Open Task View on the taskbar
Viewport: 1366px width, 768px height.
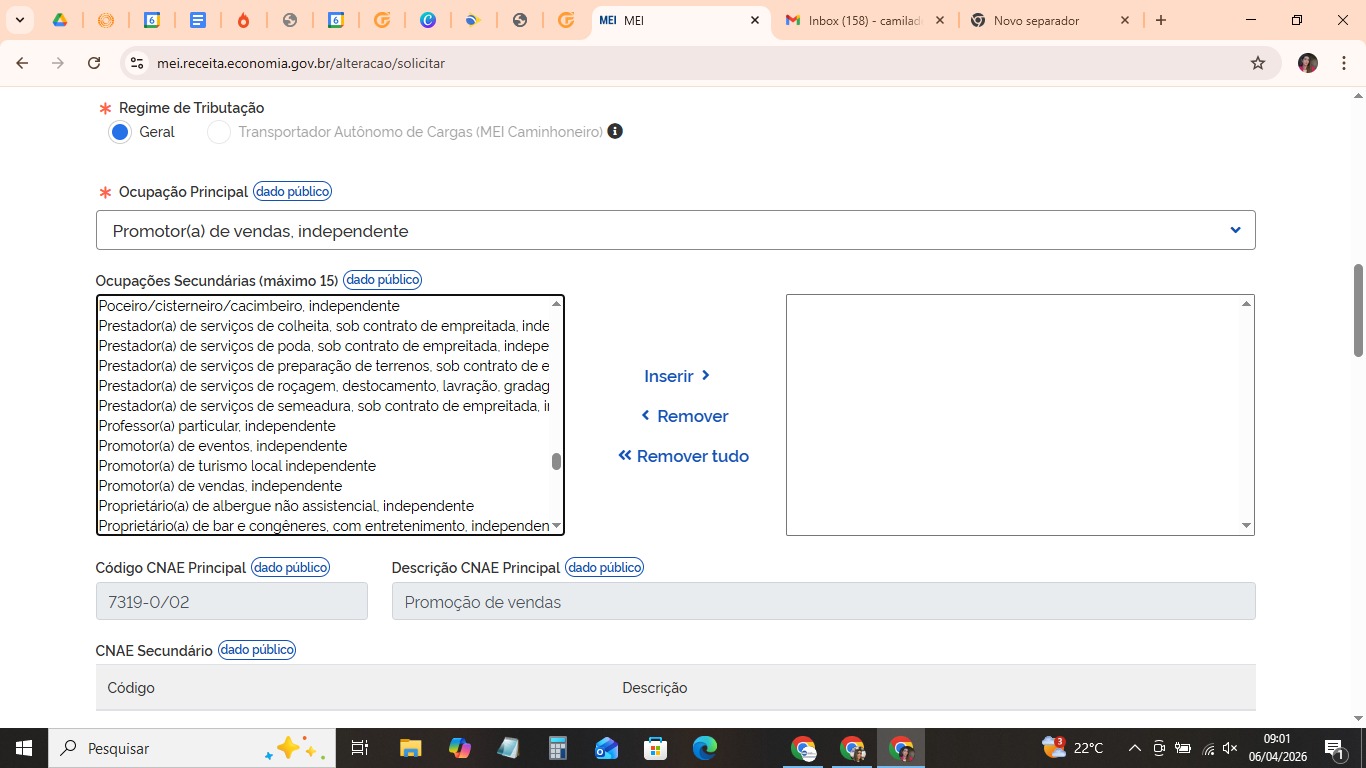[x=360, y=748]
